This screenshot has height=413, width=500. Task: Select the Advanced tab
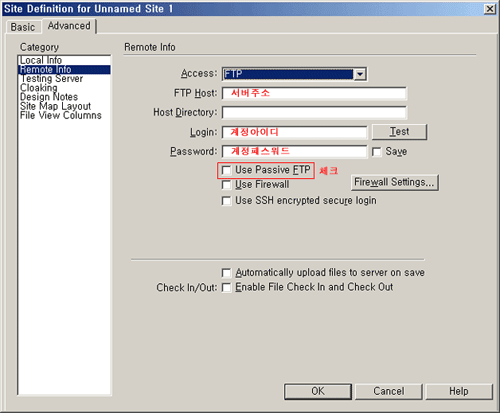69,26
